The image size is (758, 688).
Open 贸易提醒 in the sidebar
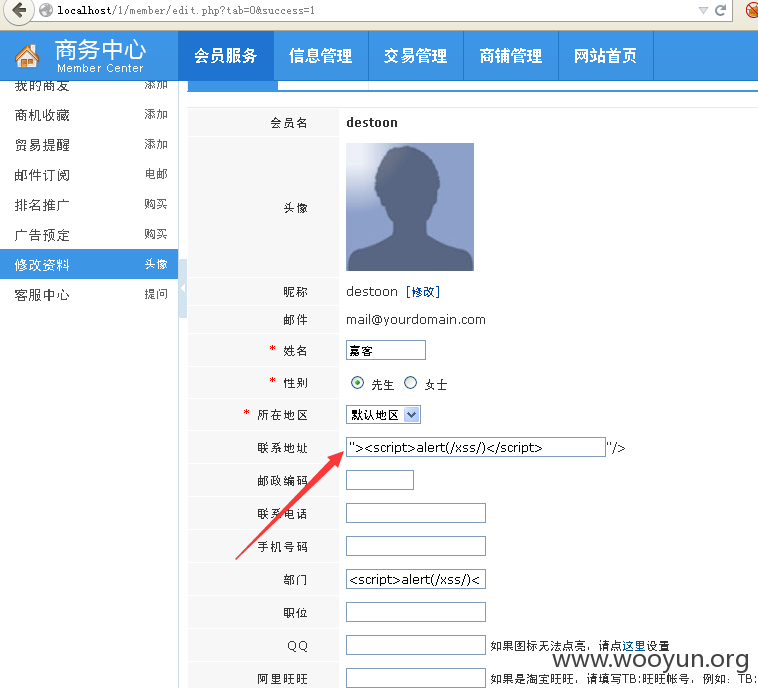pyautogui.click(x=42, y=145)
